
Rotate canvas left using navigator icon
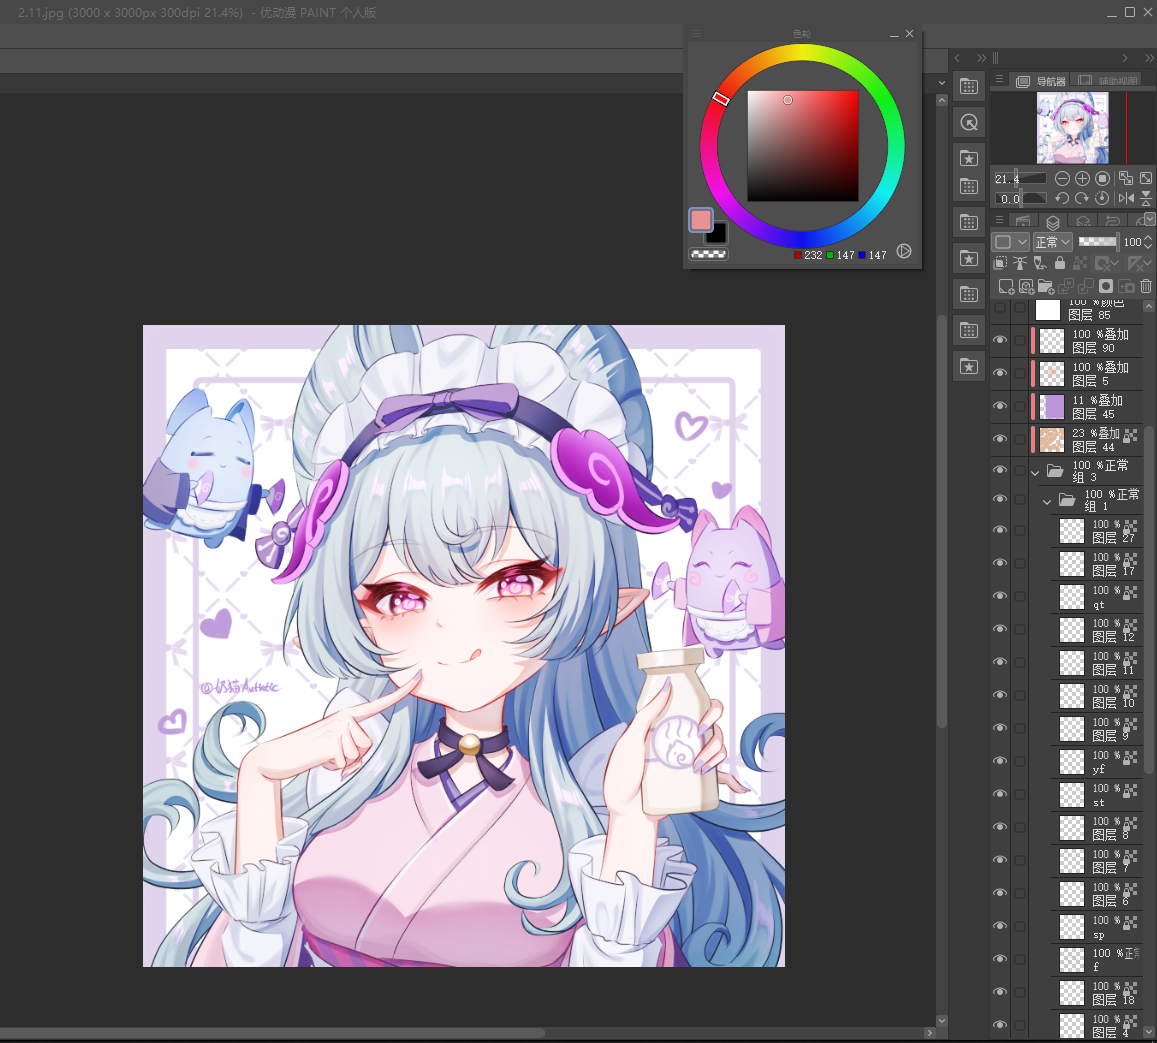(1062, 198)
